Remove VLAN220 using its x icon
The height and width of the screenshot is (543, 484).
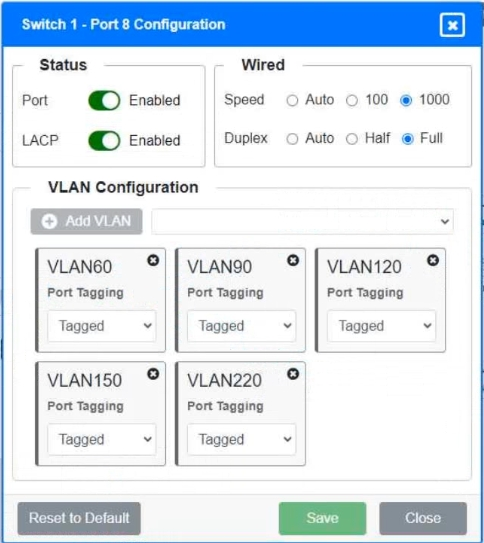click(x=293, y=374)
